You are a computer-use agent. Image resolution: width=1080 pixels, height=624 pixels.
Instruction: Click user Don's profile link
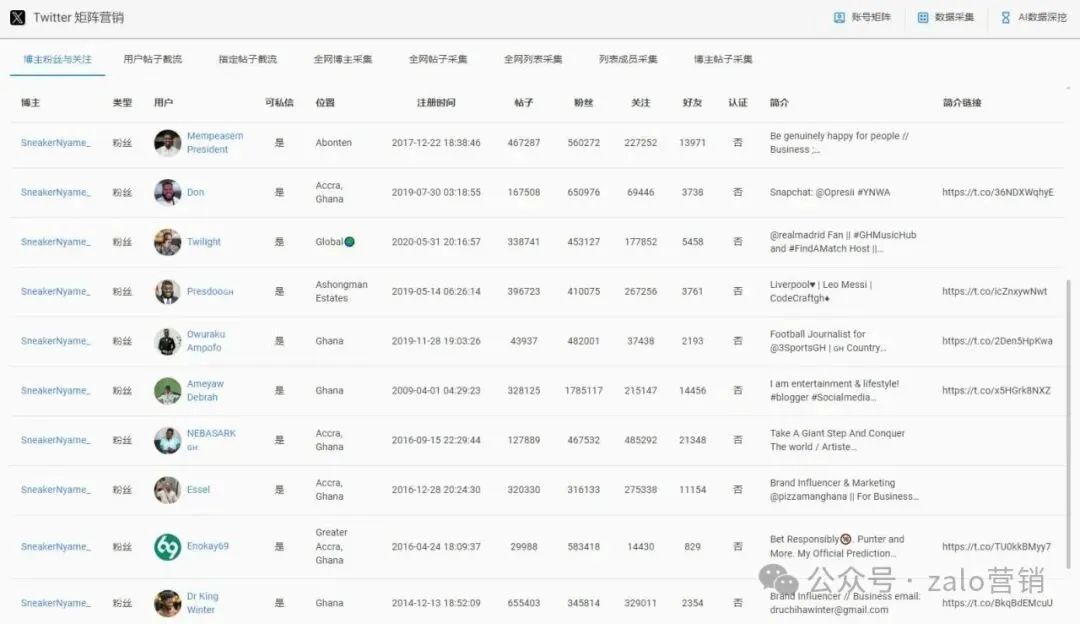pyautogui.click(x=195, y=192)
